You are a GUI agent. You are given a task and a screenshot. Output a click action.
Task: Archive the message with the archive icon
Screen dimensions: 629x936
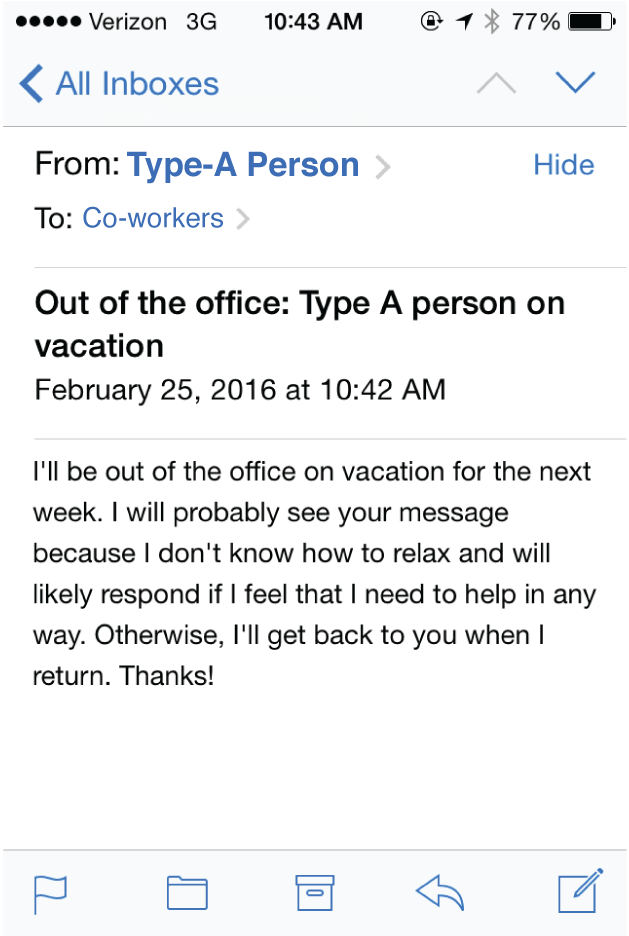[314, 893]
